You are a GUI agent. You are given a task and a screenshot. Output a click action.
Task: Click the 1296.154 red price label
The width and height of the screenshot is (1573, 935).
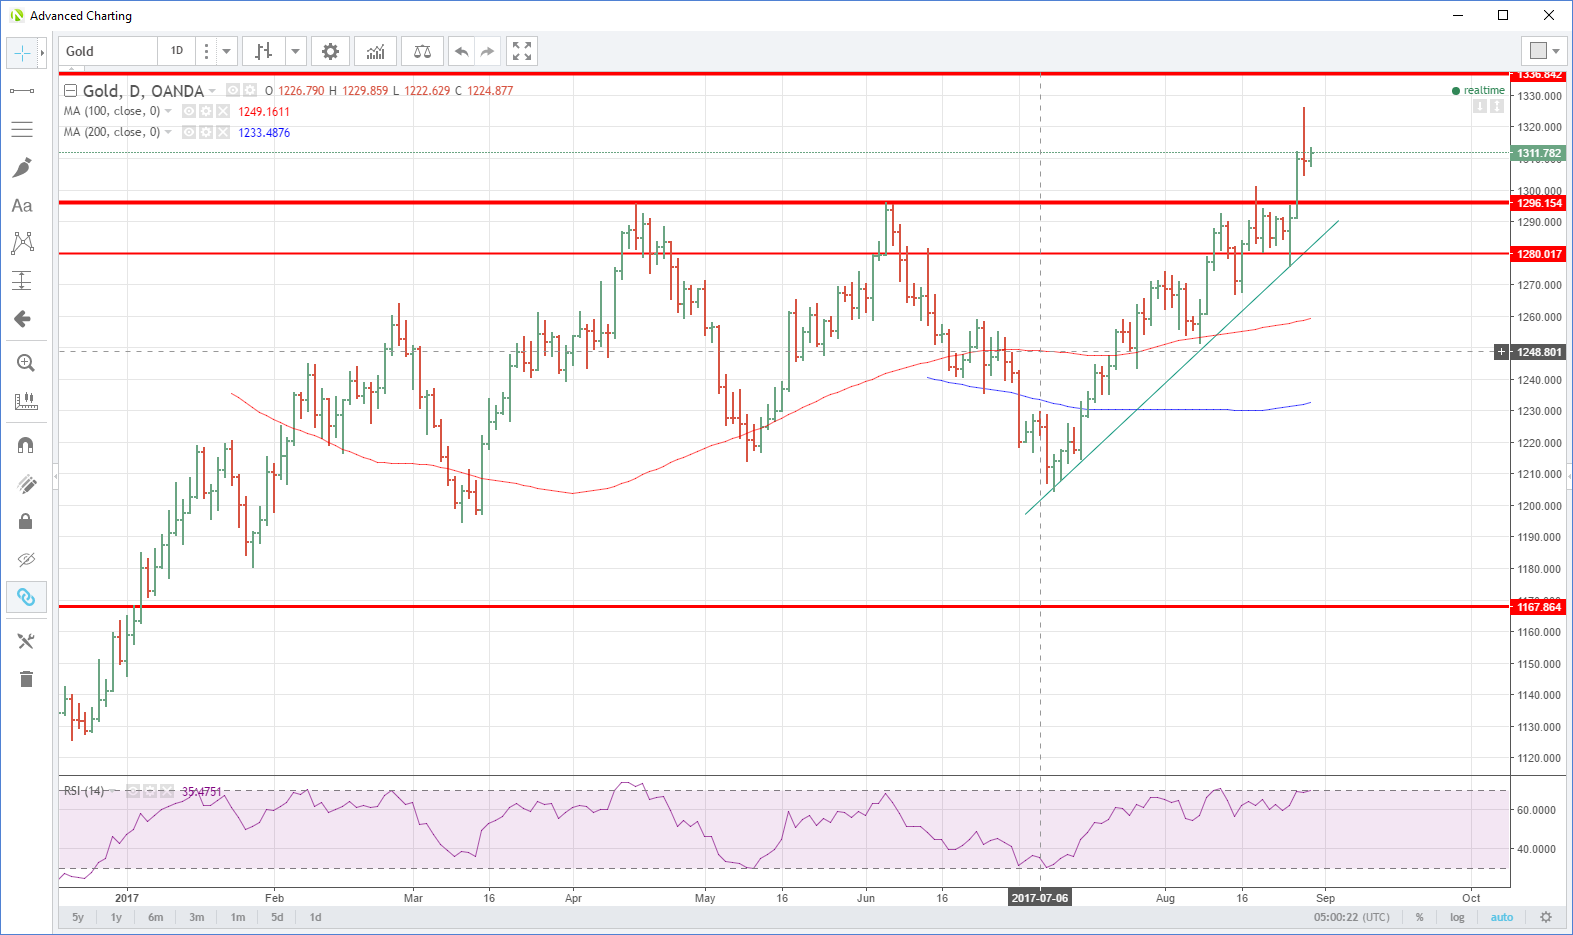pyautogui.click(x=1537, y=203)
